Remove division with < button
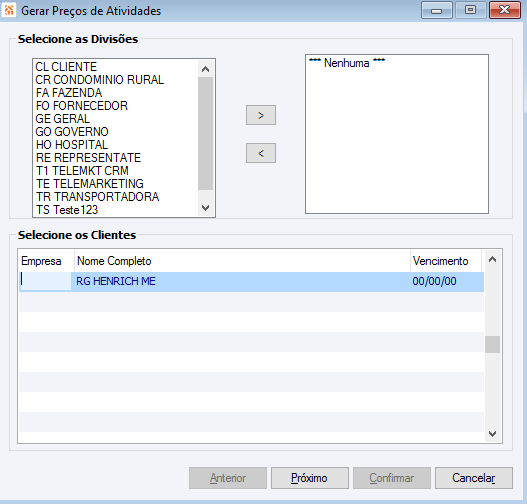 point(261,153)
